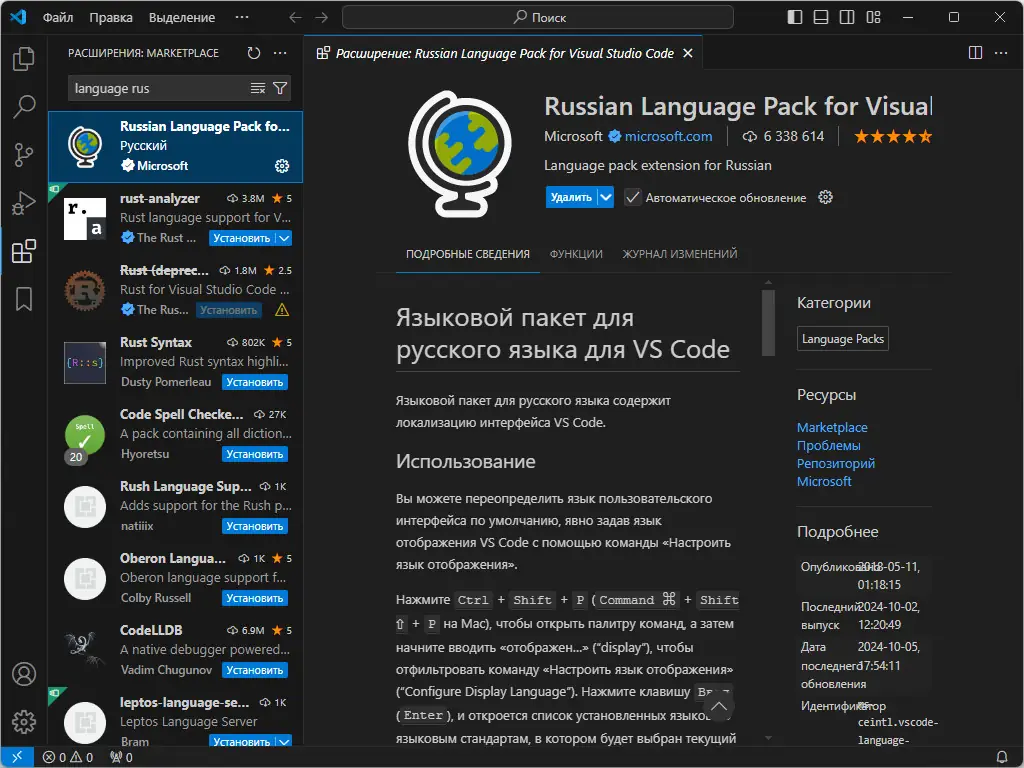Toggle the primary side bar layout button
Screen dimensions: 1024x768
click(795, 17)
